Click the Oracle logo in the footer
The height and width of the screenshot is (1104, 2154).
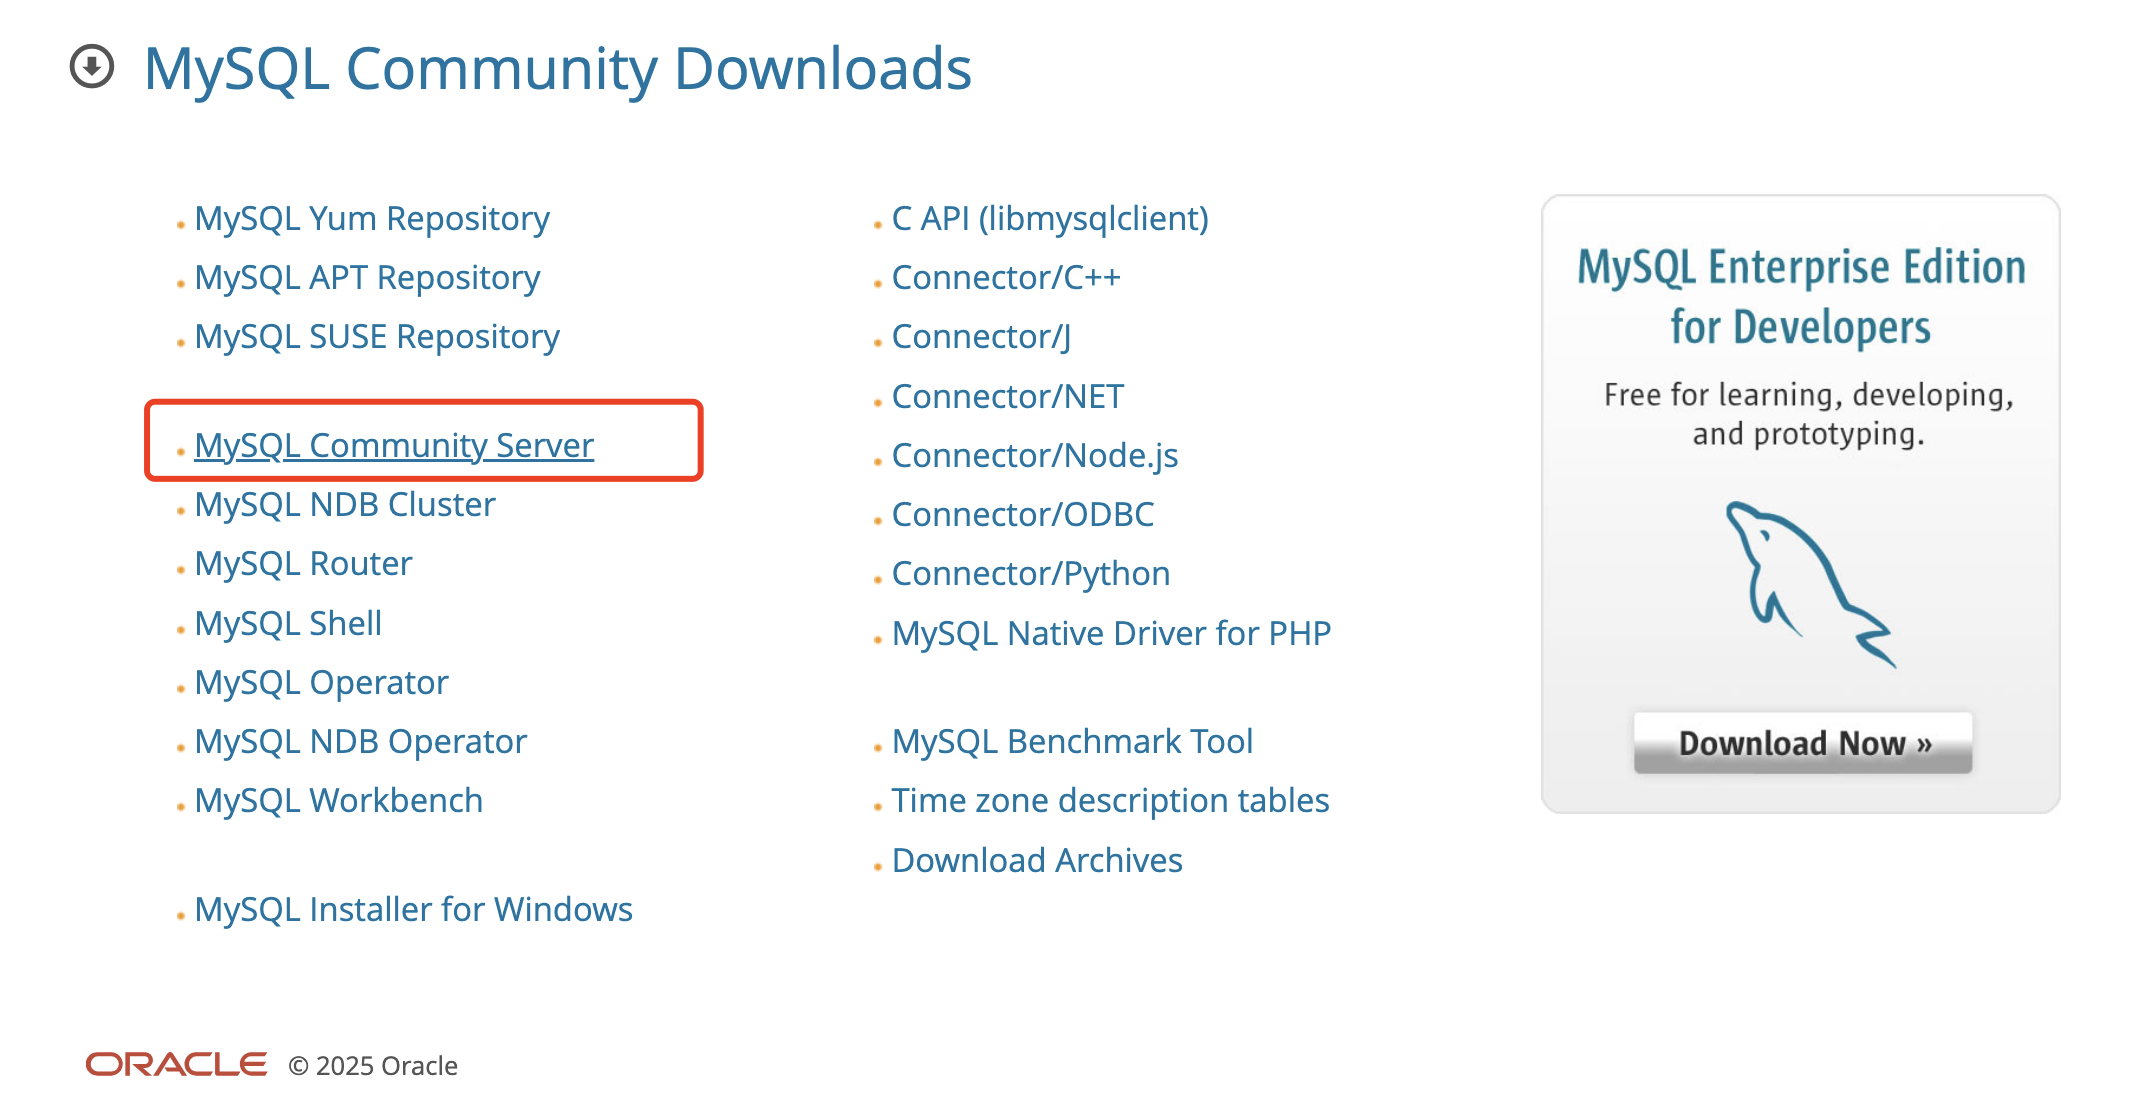[176, 1064]
